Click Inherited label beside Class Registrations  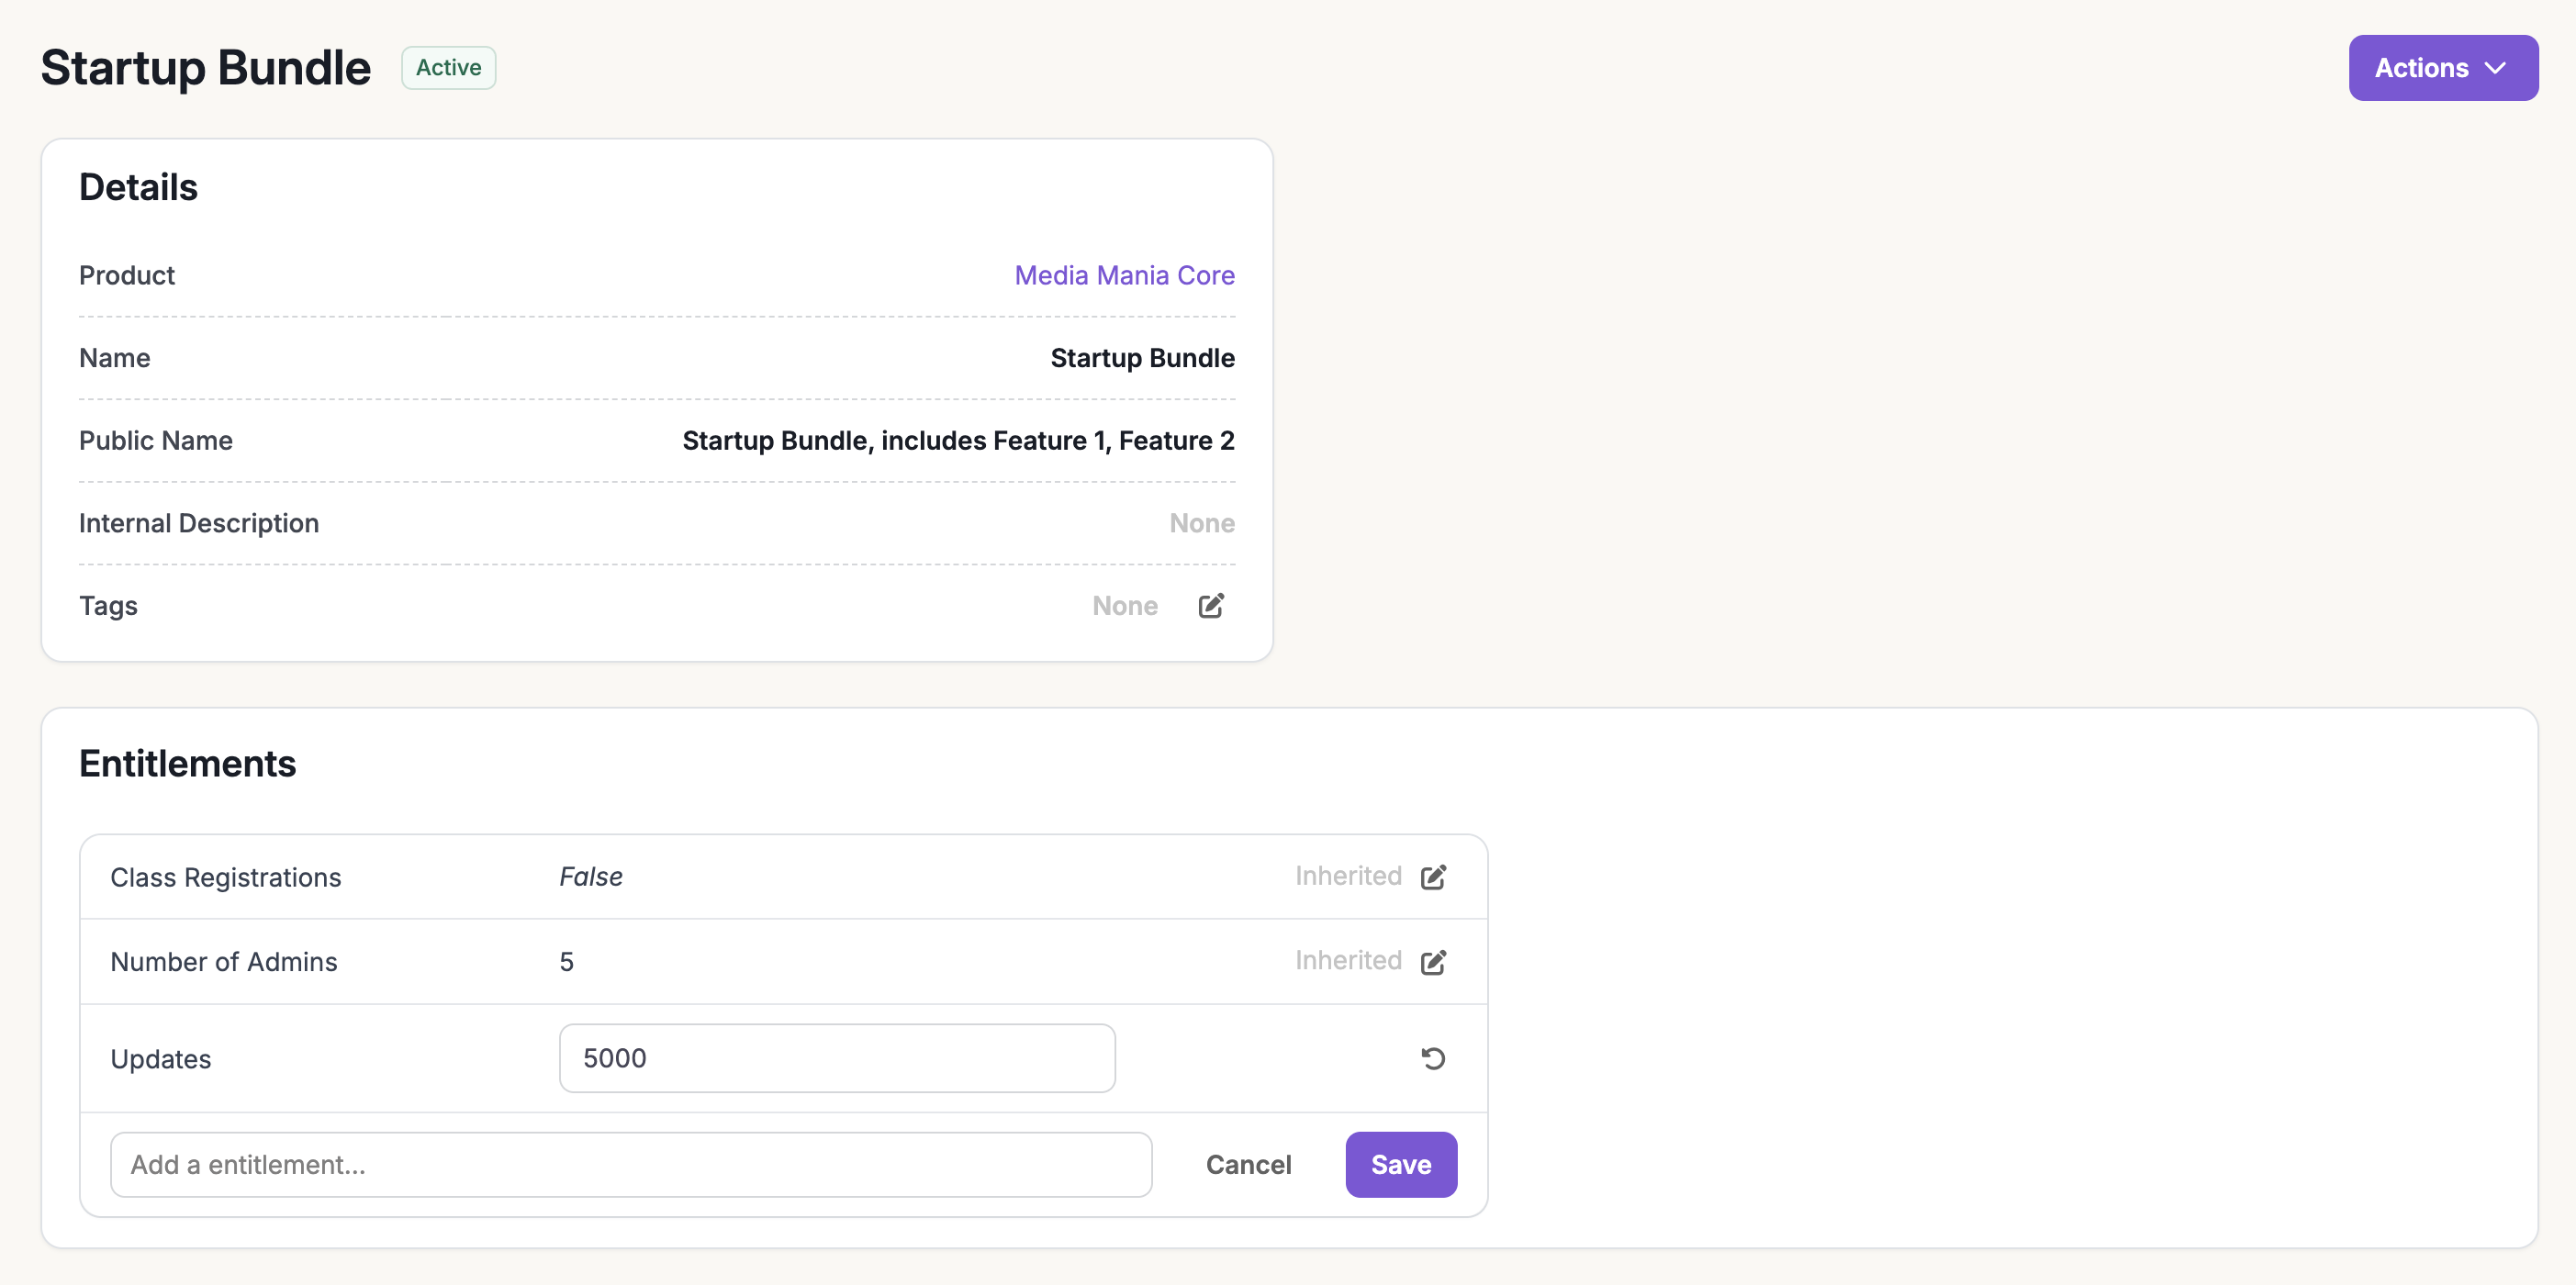(1347, 876)
